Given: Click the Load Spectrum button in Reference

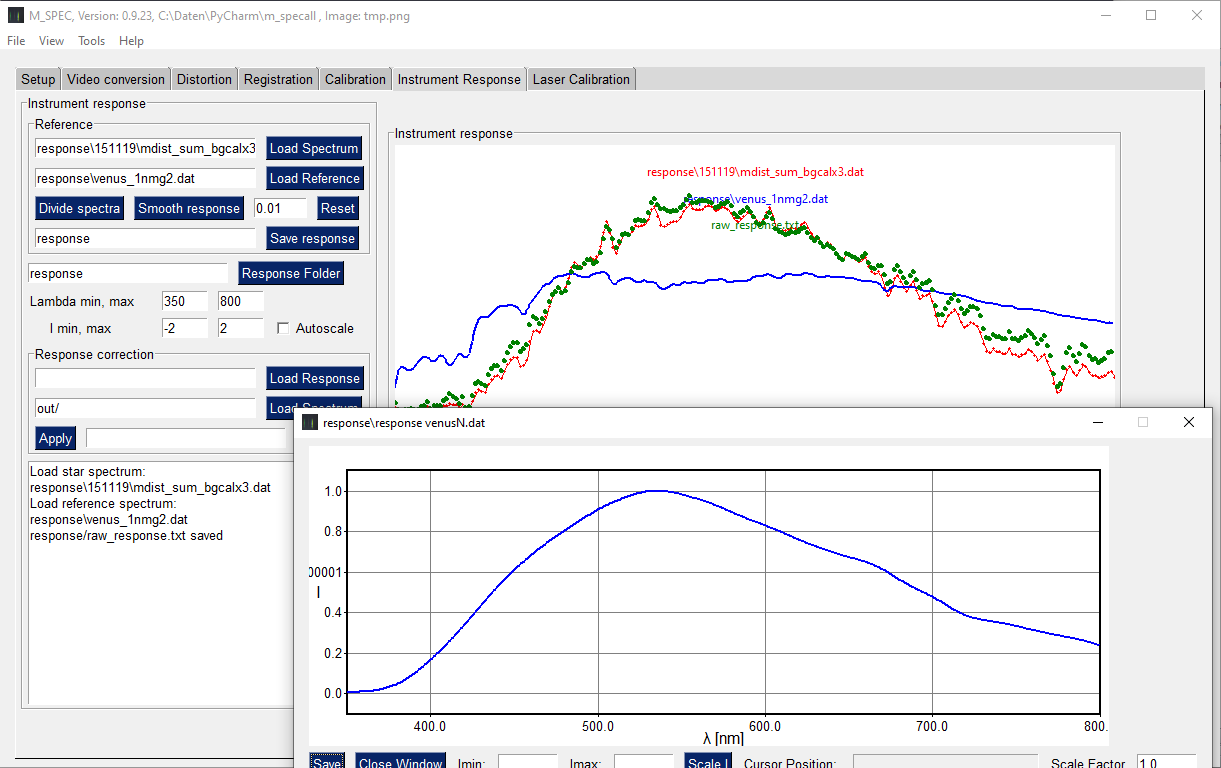Looking at the screenshot, I should click(314, 148).
